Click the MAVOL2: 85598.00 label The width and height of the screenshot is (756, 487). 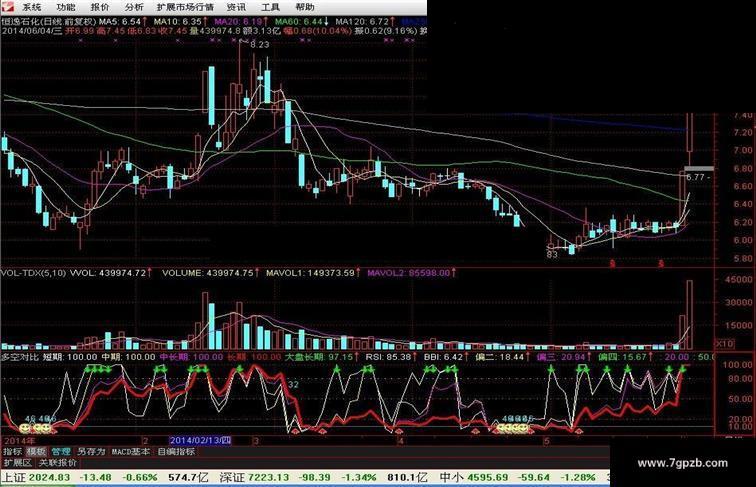pos(408,273)
